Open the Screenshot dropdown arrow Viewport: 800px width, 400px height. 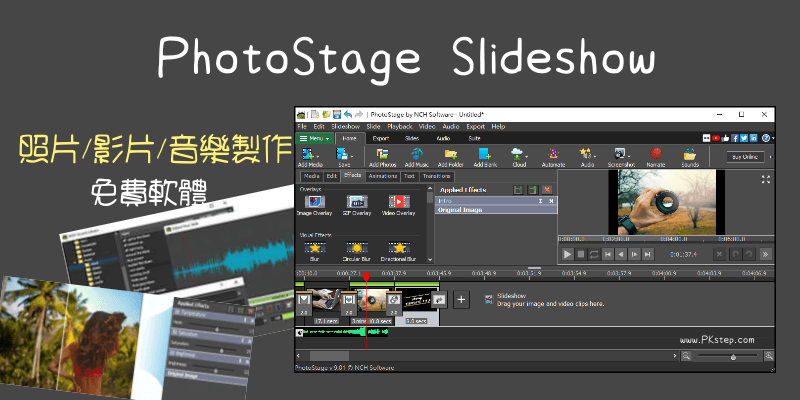pyautogui.click(x=629, y=156)
